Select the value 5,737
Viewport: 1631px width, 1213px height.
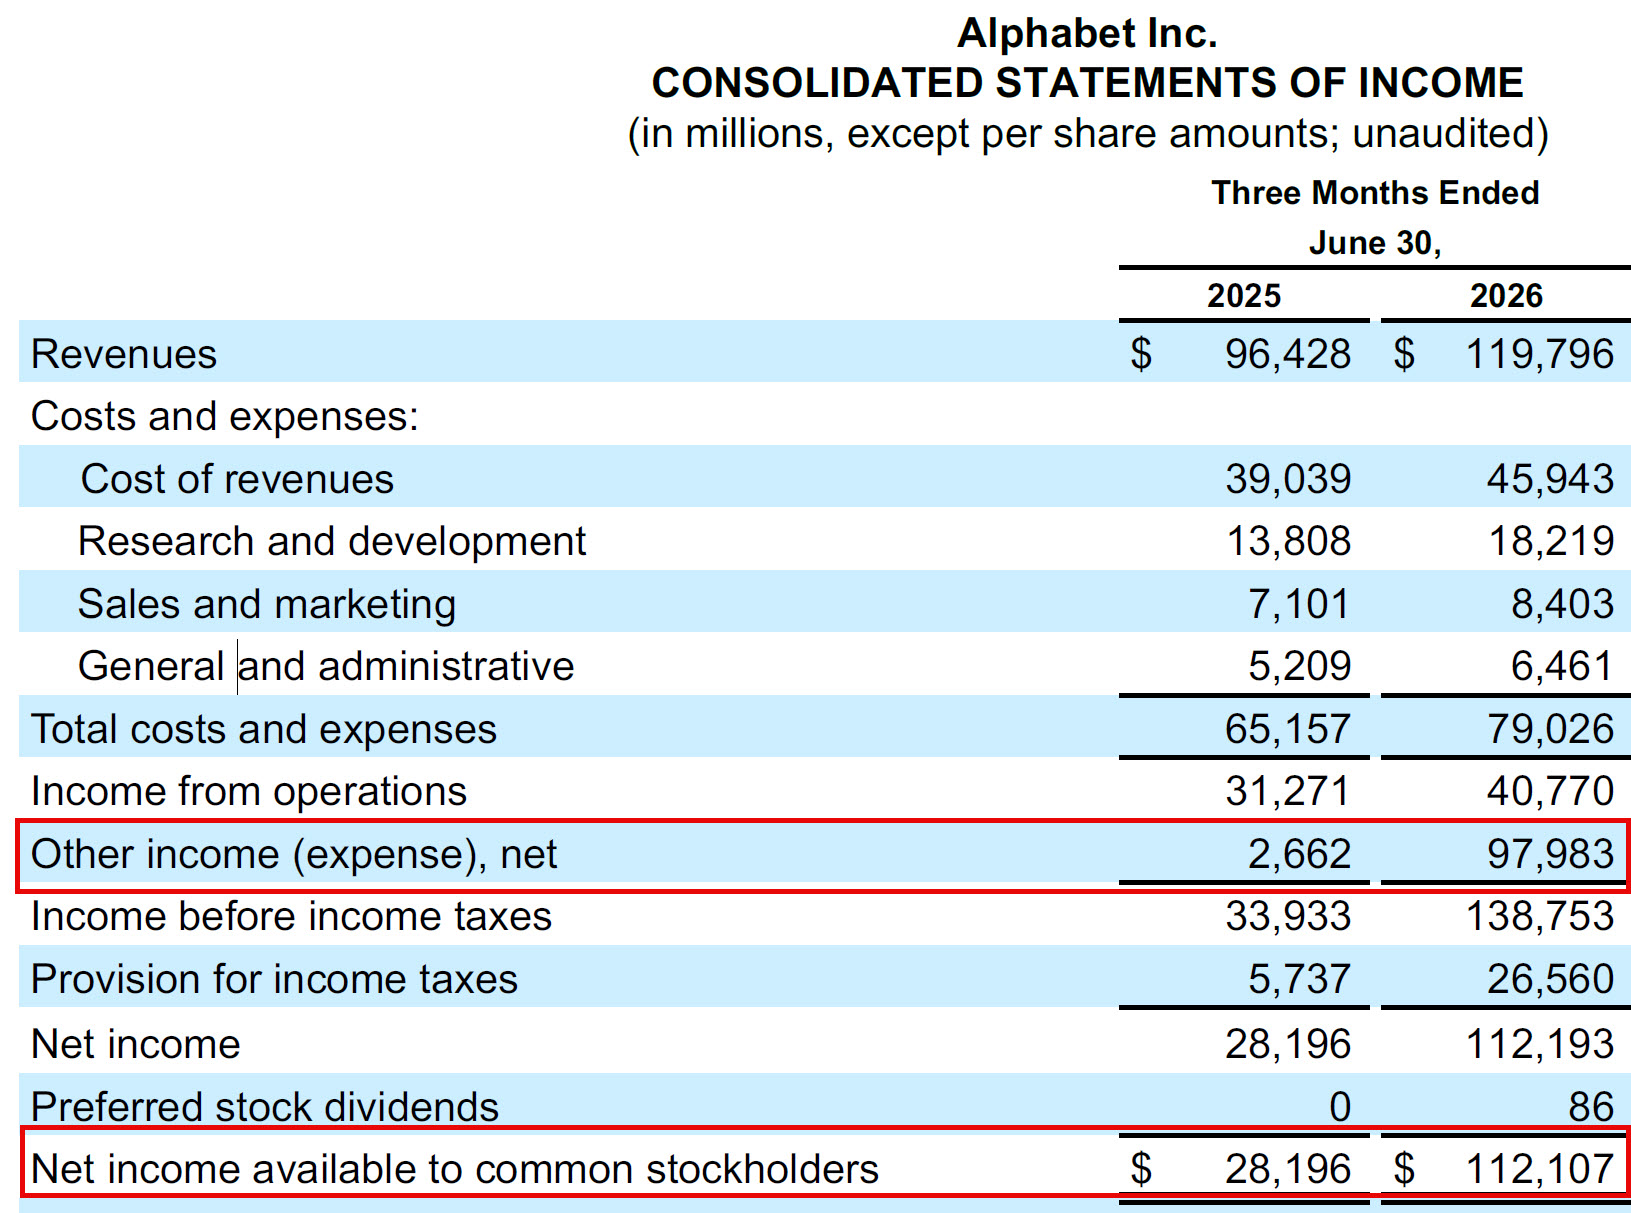tap(1299, 979)
